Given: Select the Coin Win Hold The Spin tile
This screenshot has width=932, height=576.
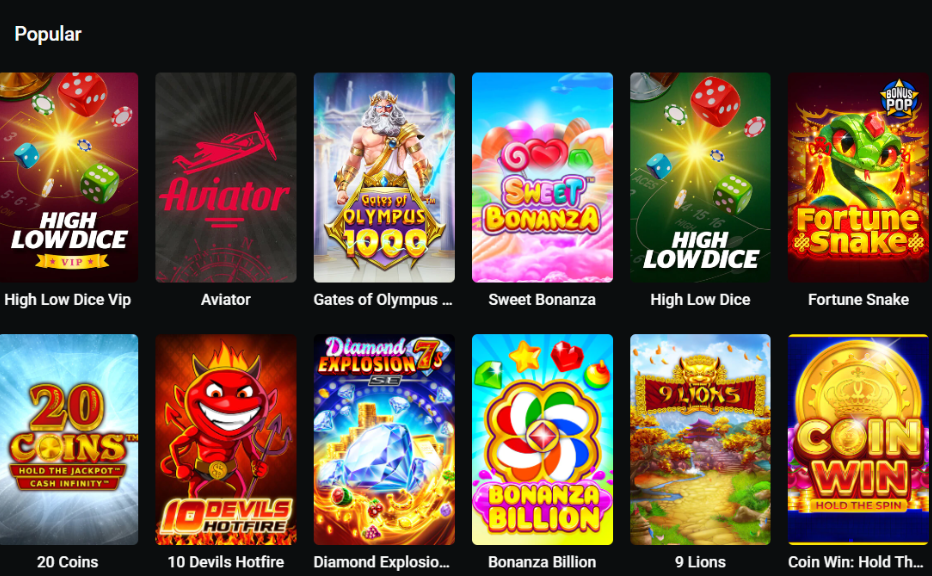Looking at the screenshot, I should pos(858,439).
